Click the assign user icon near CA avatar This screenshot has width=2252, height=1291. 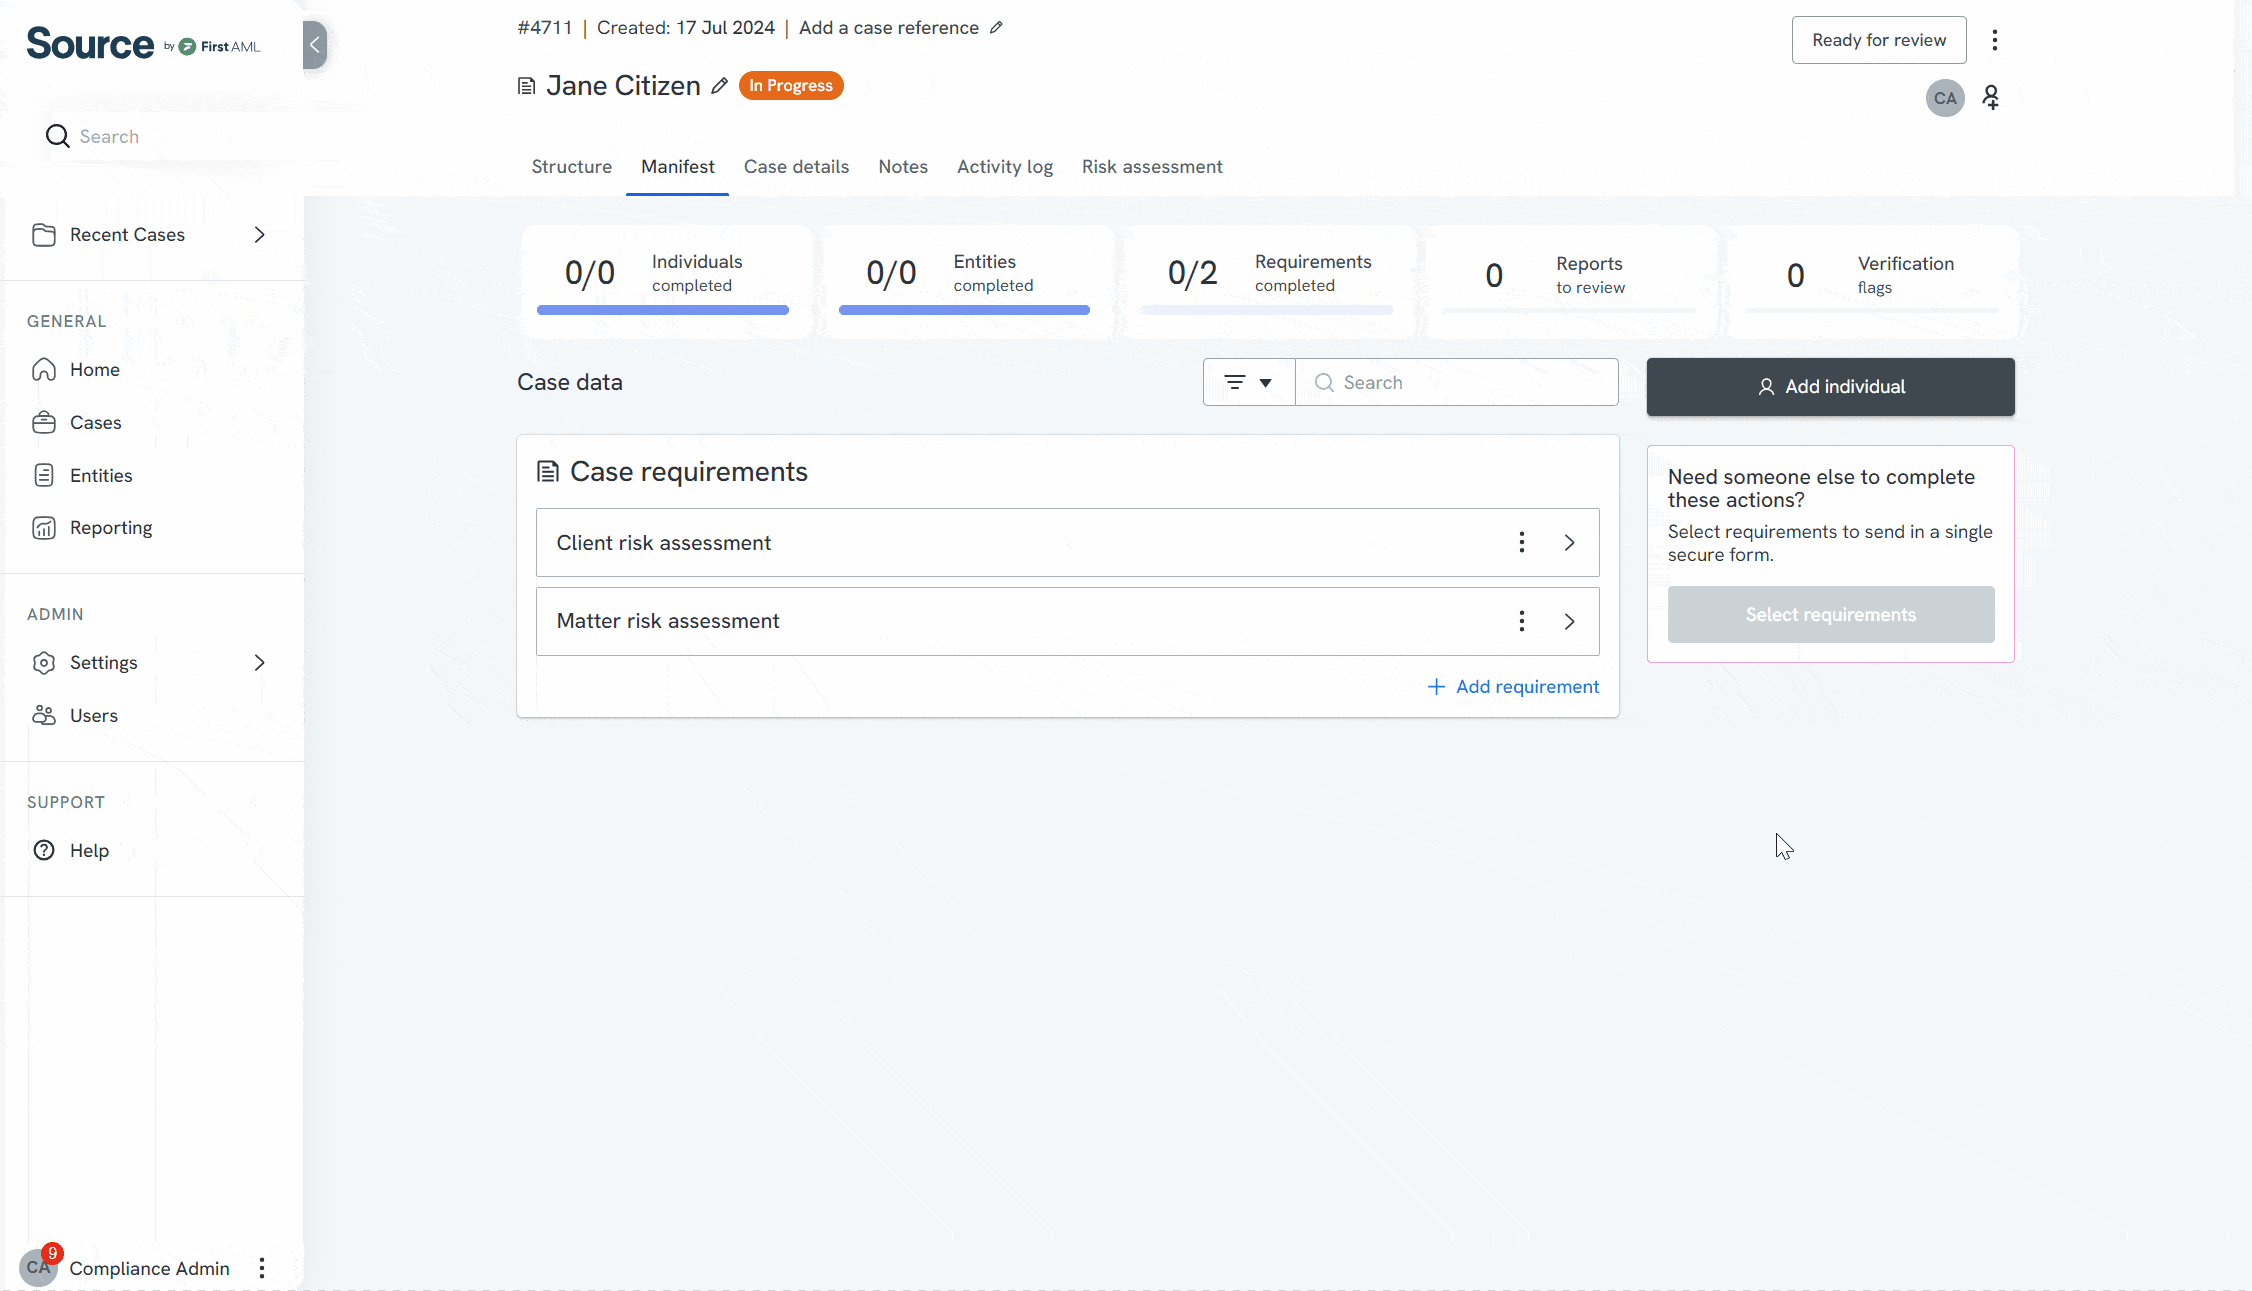[x=1991, y=97]
